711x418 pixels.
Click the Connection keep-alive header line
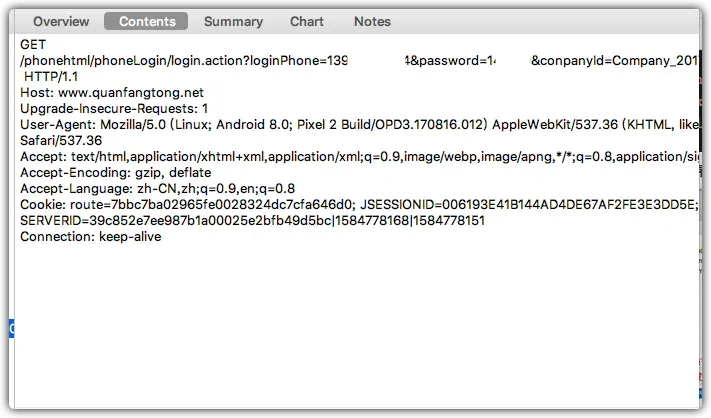[91, 237]
